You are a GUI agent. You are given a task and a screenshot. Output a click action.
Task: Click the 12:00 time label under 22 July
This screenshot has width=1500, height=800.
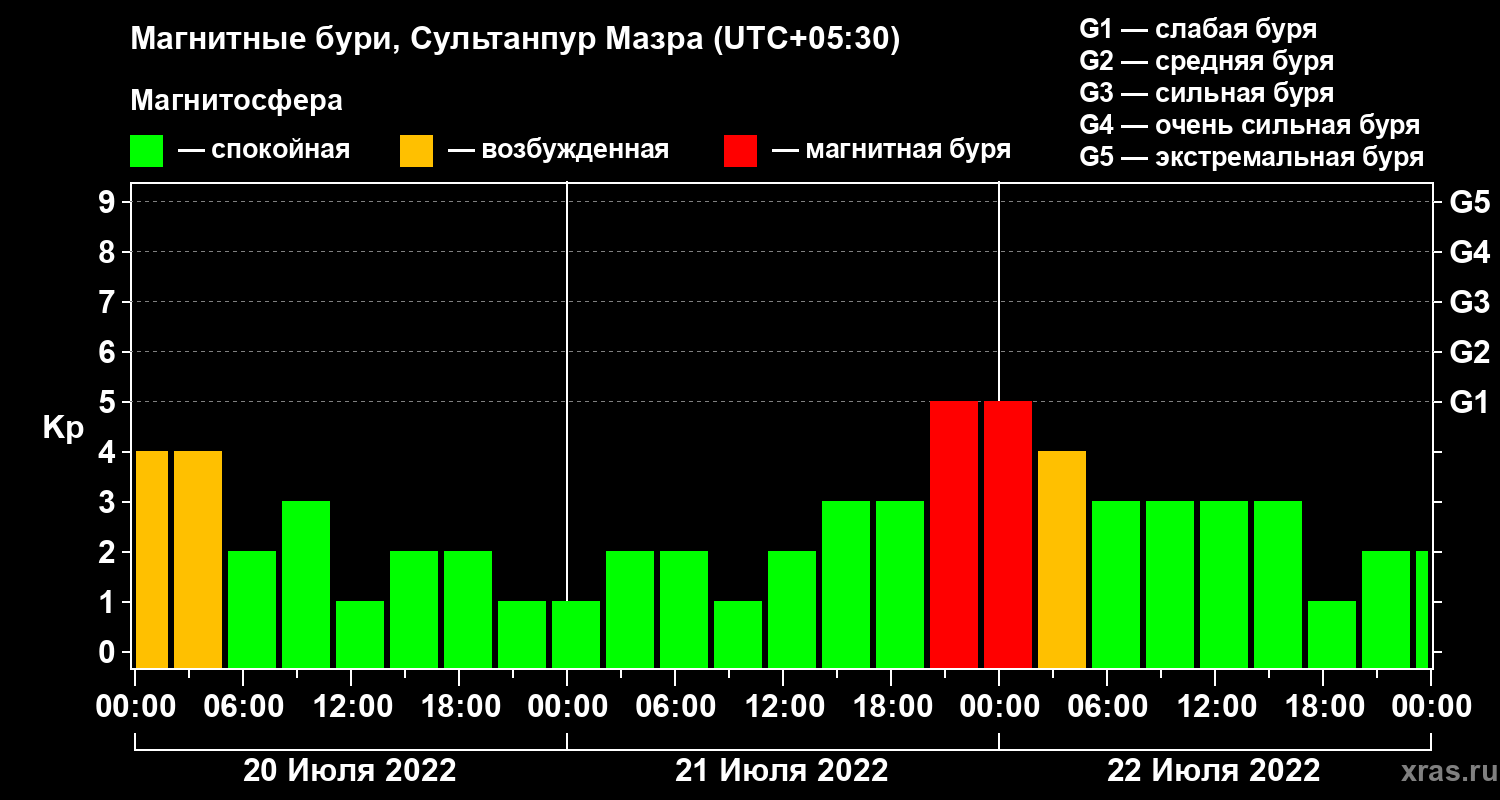pos(1216,707)
